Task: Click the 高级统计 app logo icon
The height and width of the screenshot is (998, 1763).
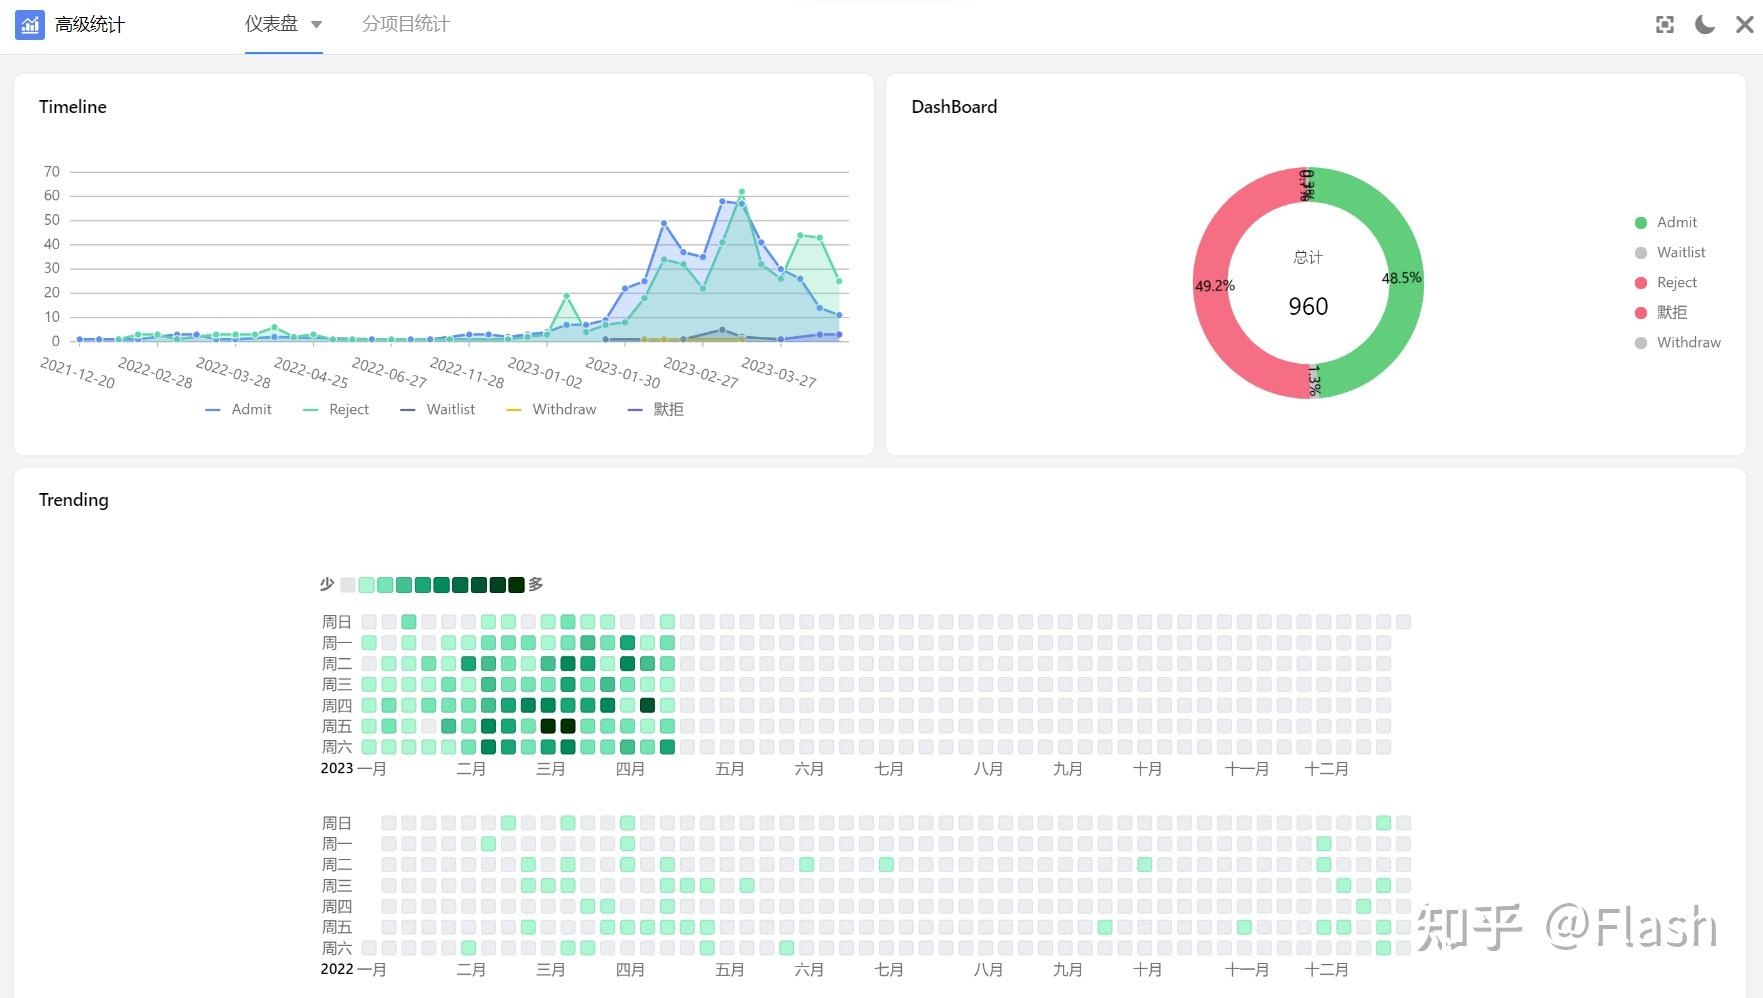Action: point(28,24)
